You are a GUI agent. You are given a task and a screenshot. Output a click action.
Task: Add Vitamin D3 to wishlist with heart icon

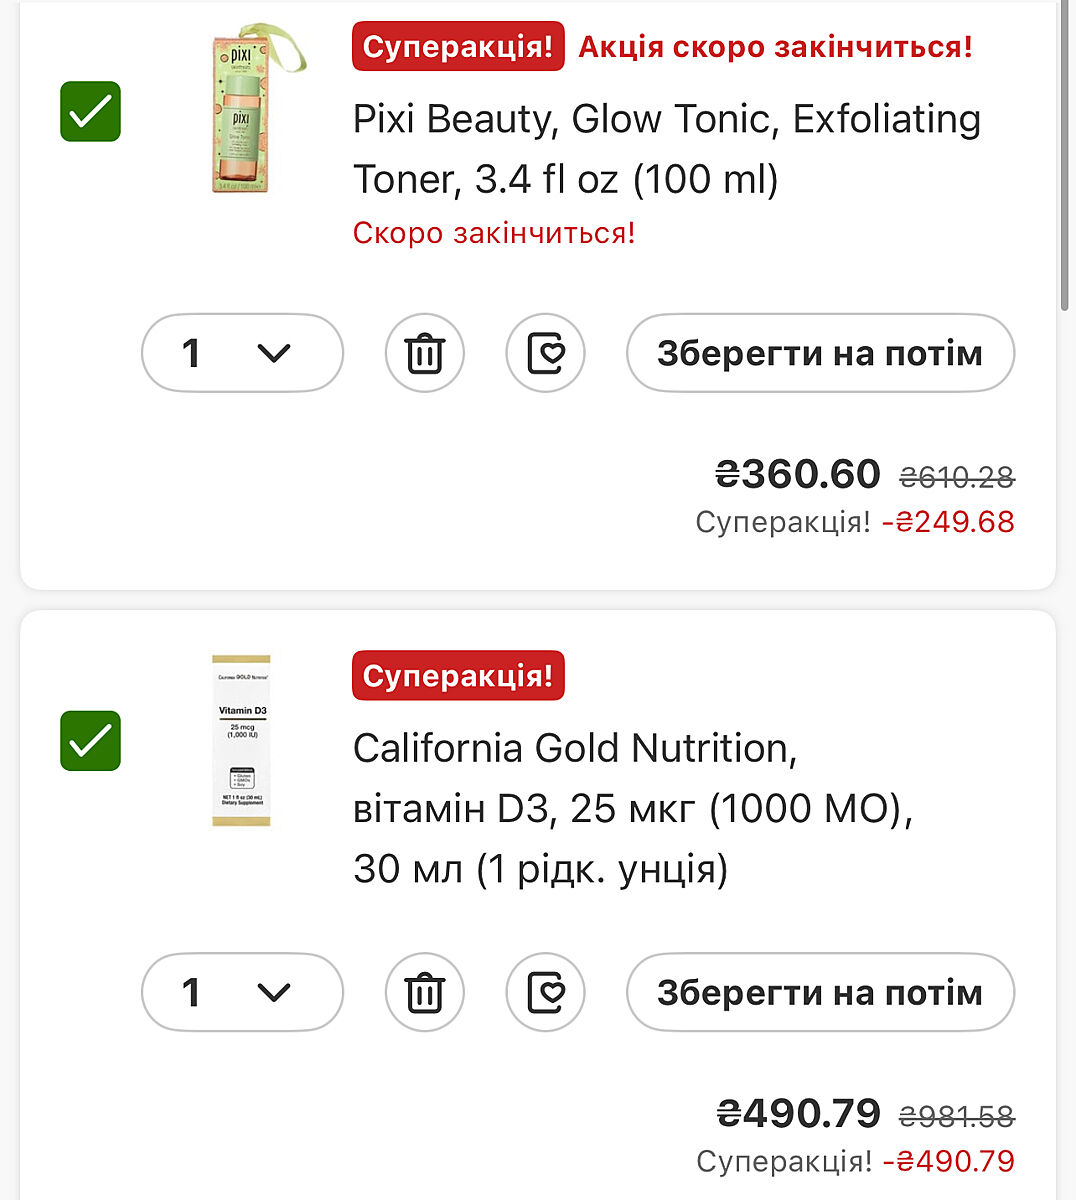coord(545,992)
